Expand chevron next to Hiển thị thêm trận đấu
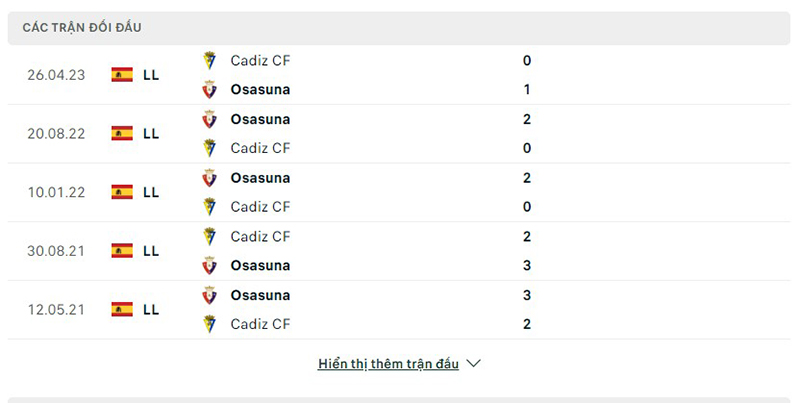This screenshot has height=403, width=800. pos(474,364)
